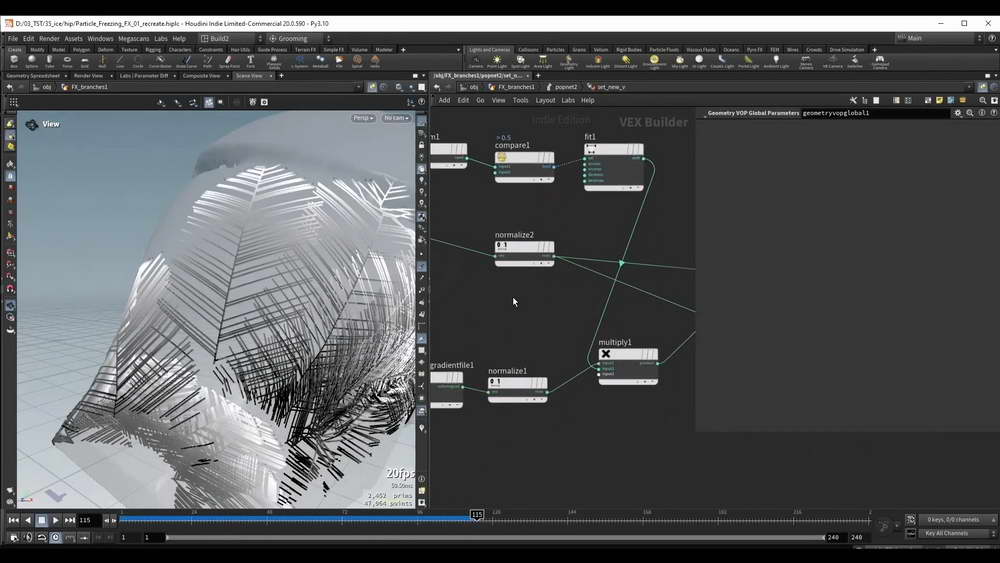Select the File shelf tool
The height and width of the screenshot is (563, 1000).
(x=339, y=61)
